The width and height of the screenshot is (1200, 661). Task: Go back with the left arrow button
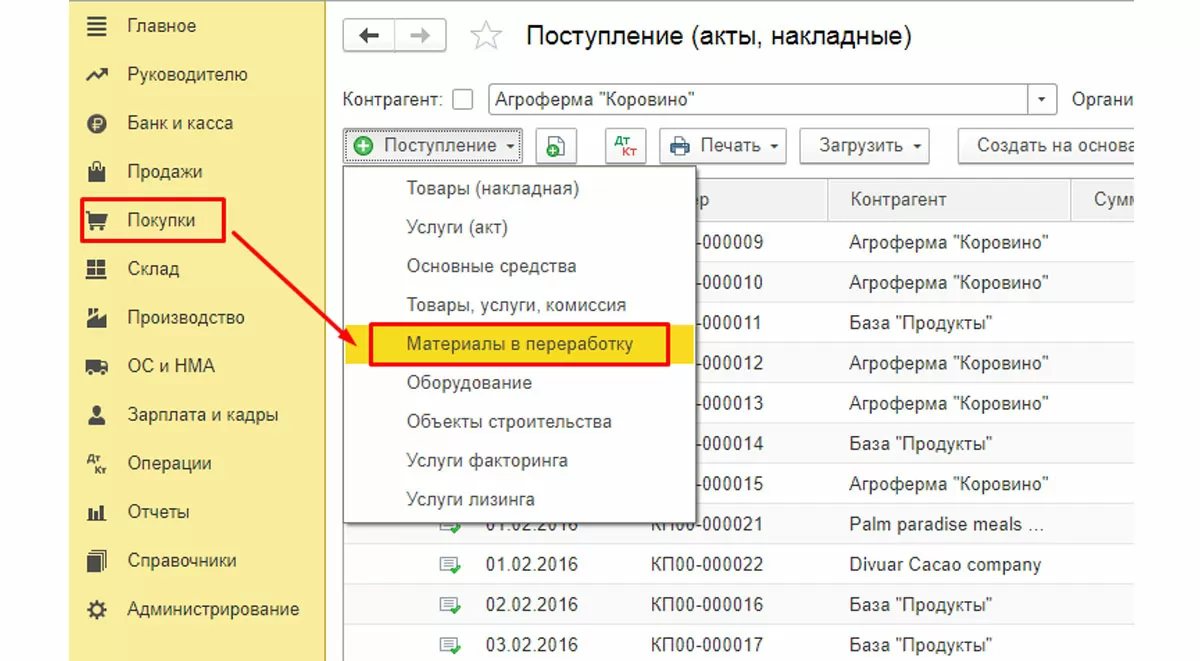click(369, 36)
